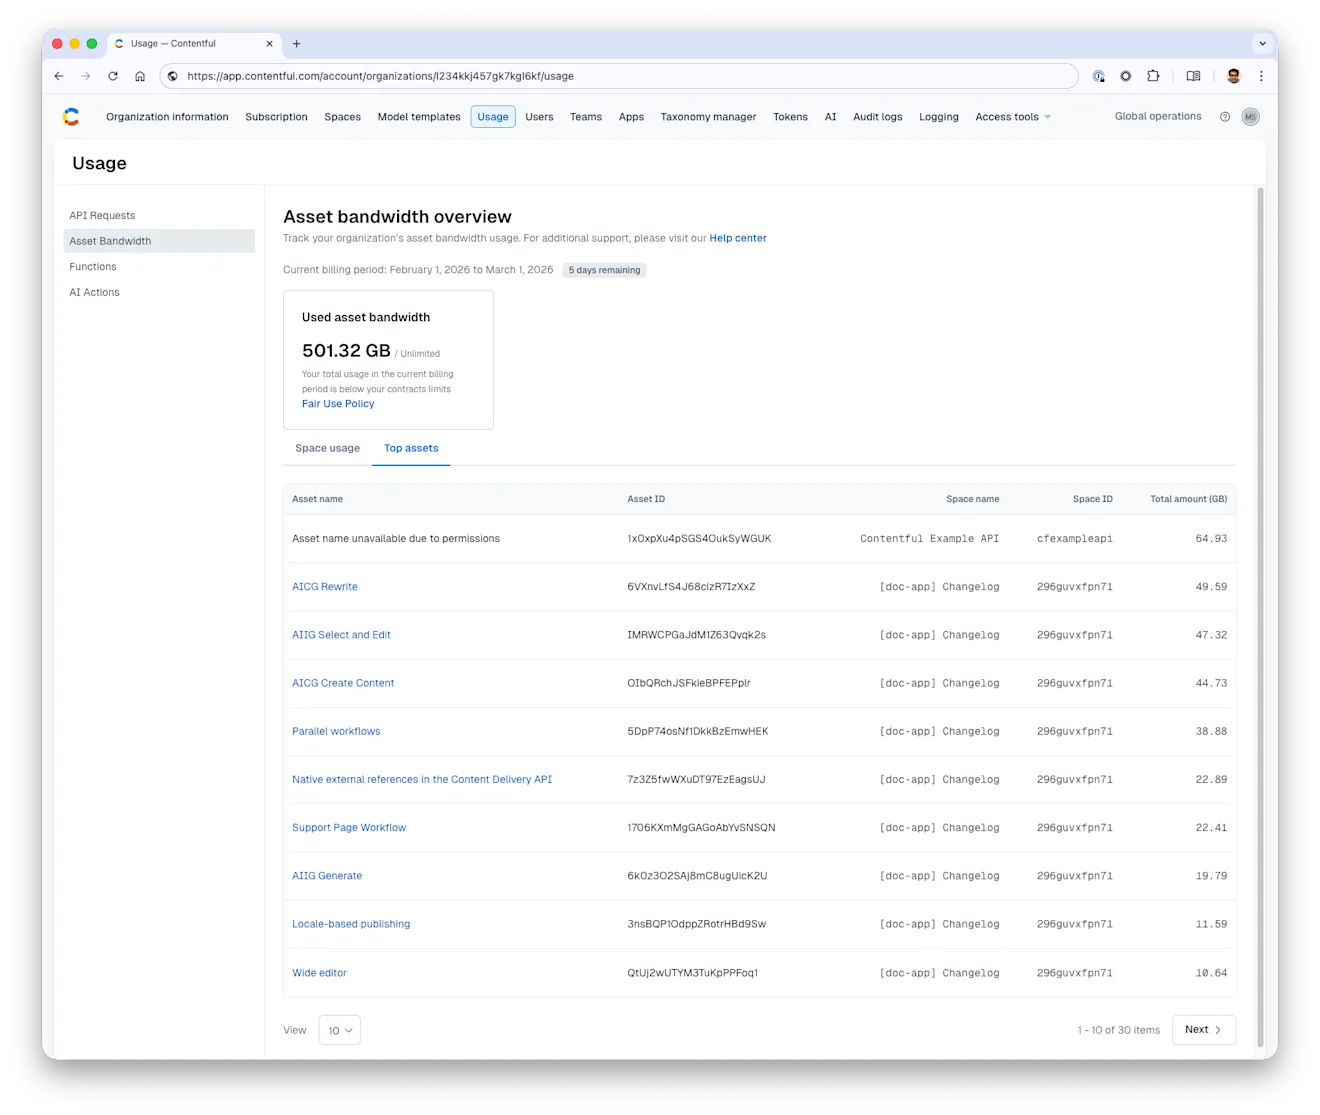
Task: Click the 64.93 total amount value
Action: coord(1211,539)
